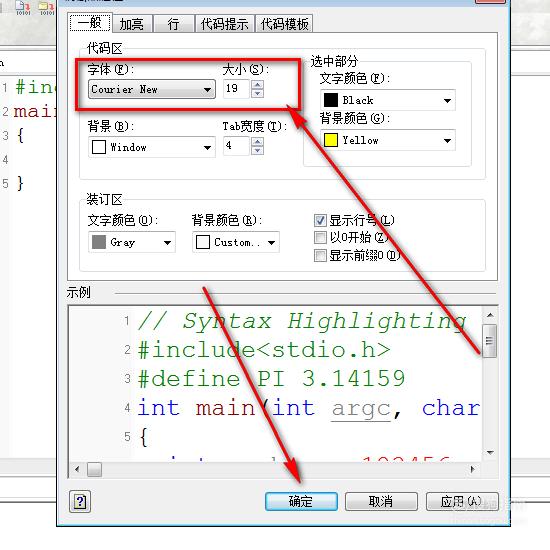550x550 pixels.
Task: Click preview vertical scrollbar down arrow
Action: pyautogui.click(x=490, y=452)
